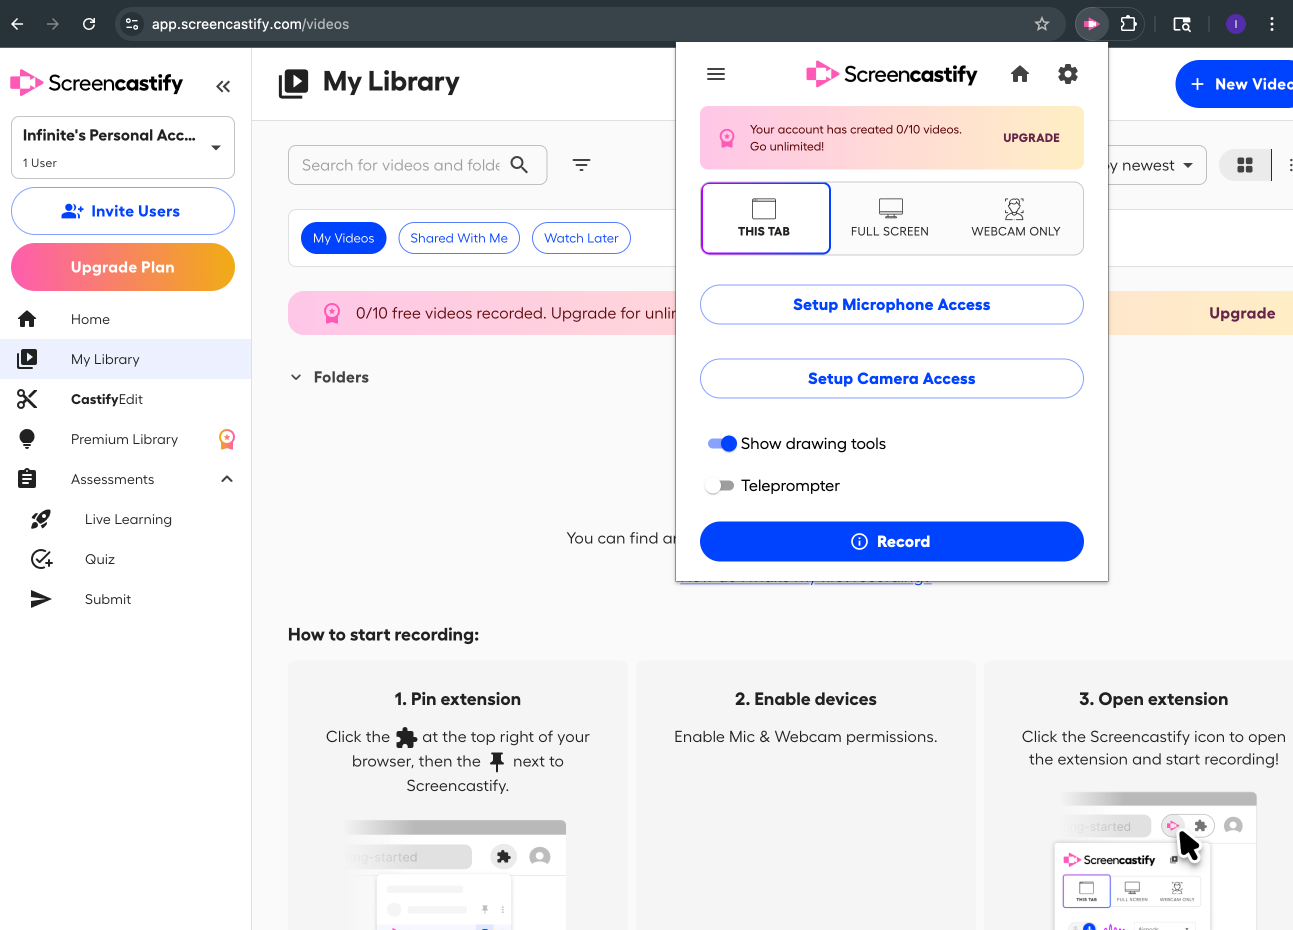The image size is (1293, 930).
Task: Click the home icon in the Screencastify popup
Action: click(x=1019, y=73)
